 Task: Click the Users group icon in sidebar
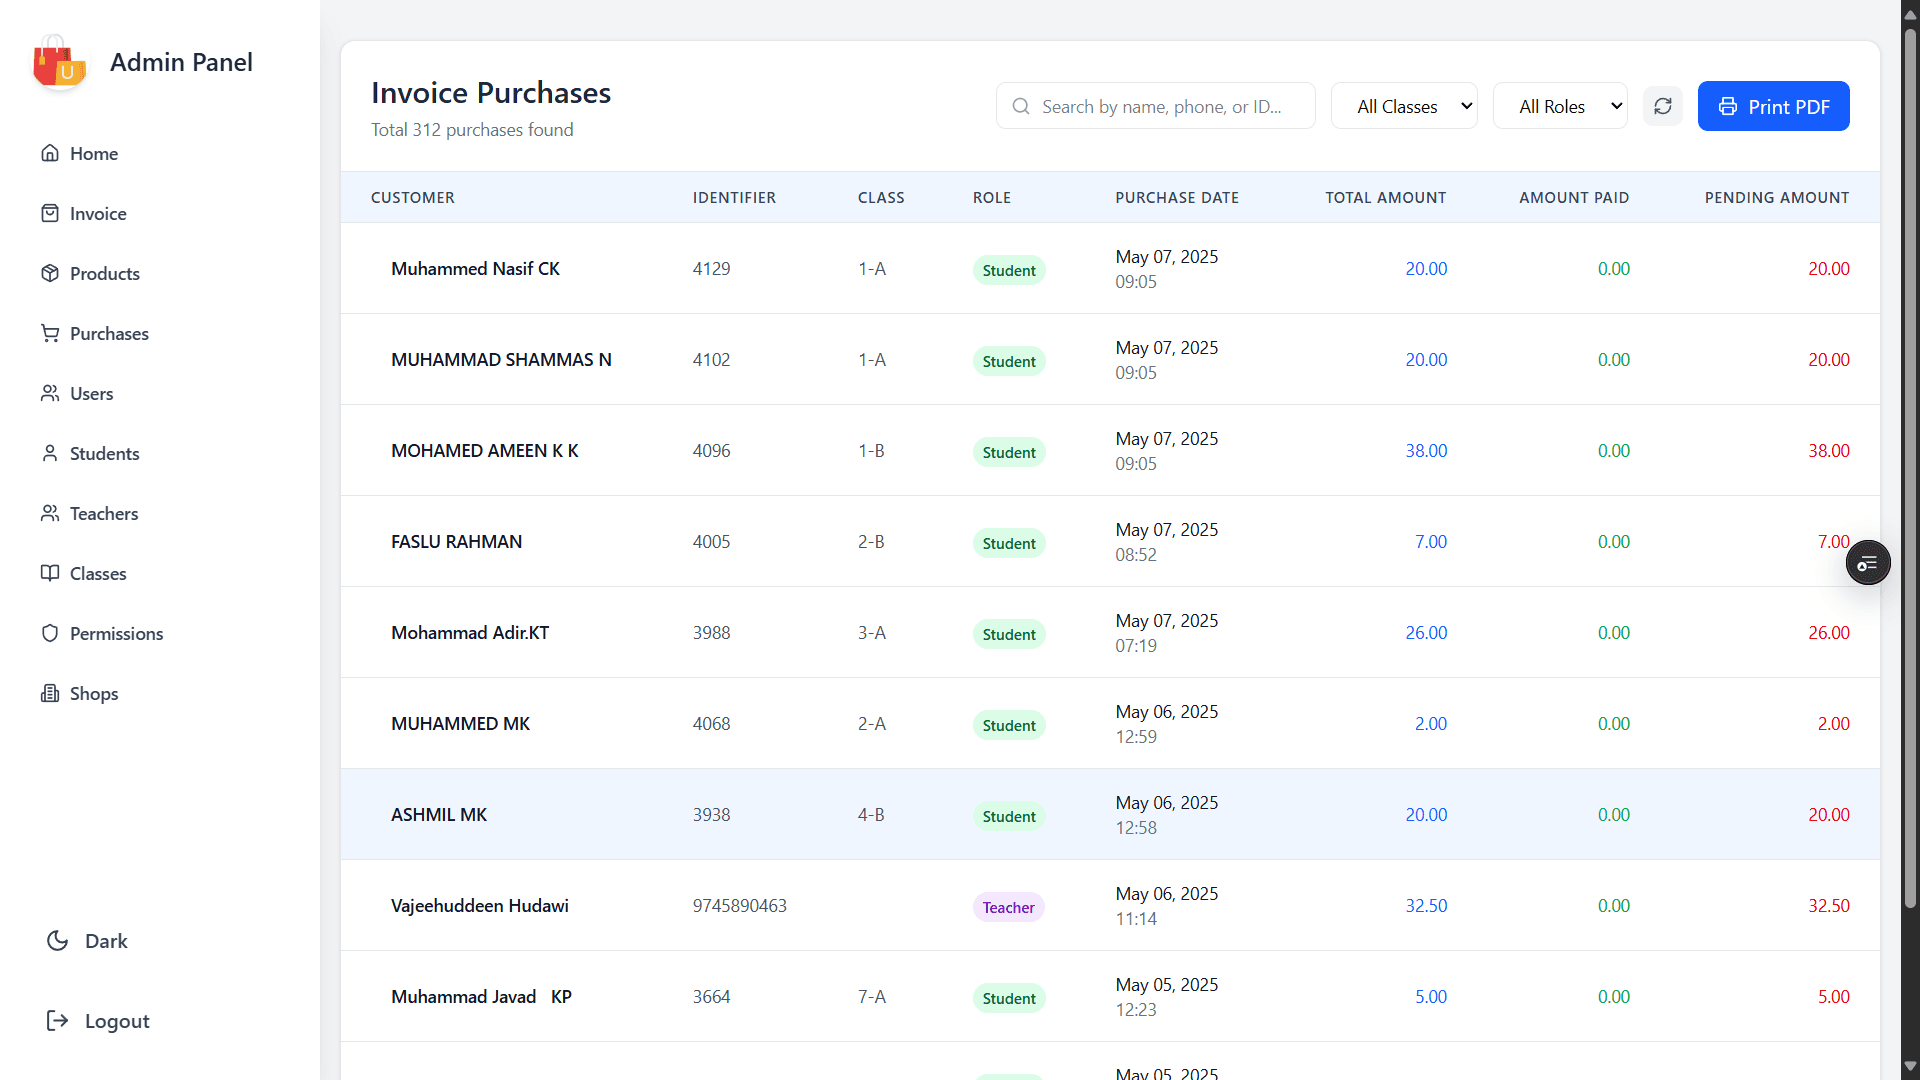[50, 393]
